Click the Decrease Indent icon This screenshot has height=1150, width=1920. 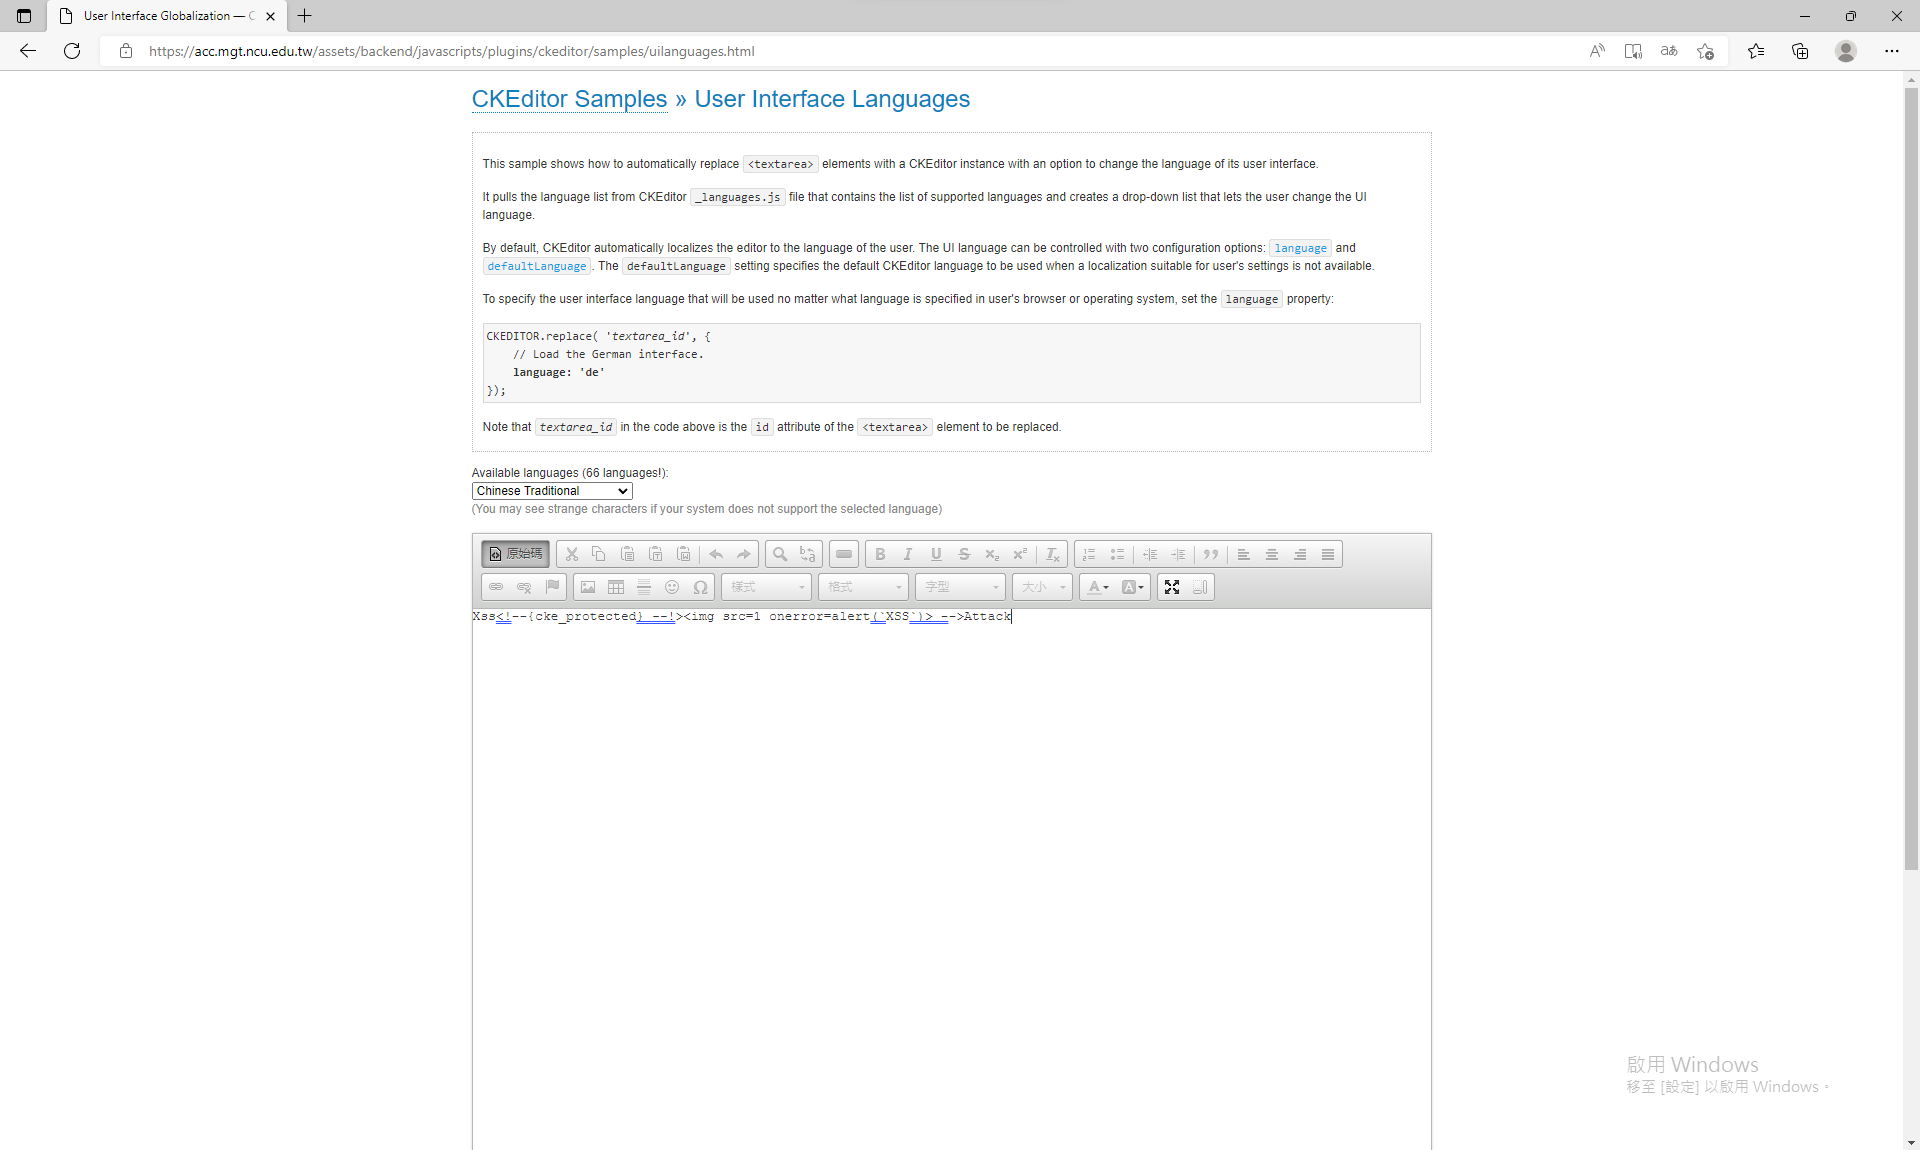point(1150,554)
